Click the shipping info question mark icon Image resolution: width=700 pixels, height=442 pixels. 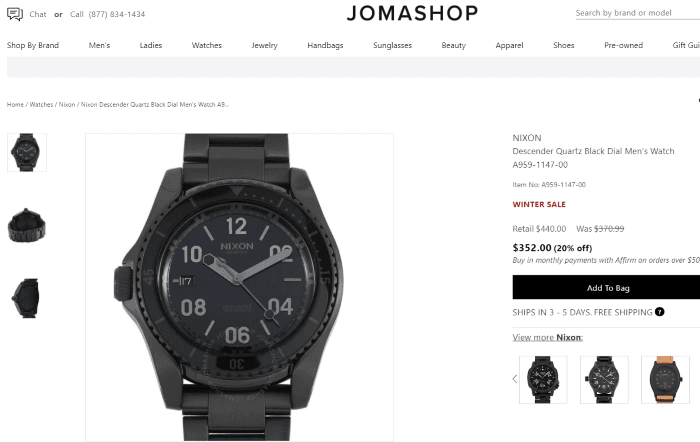tap(659, 312)
